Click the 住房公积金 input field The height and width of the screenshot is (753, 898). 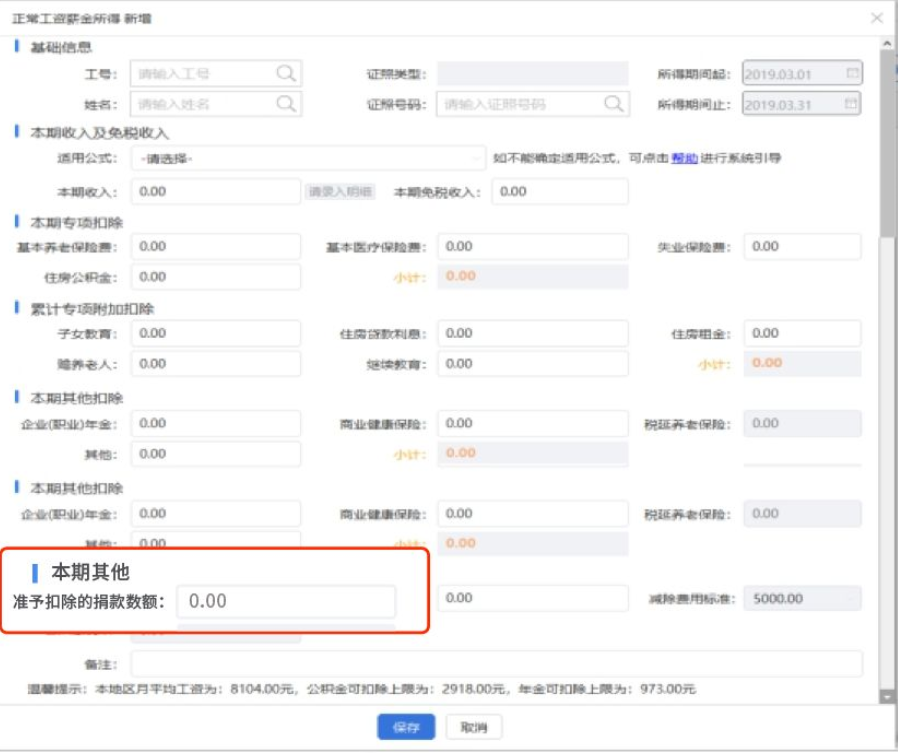tap(216, 277)
